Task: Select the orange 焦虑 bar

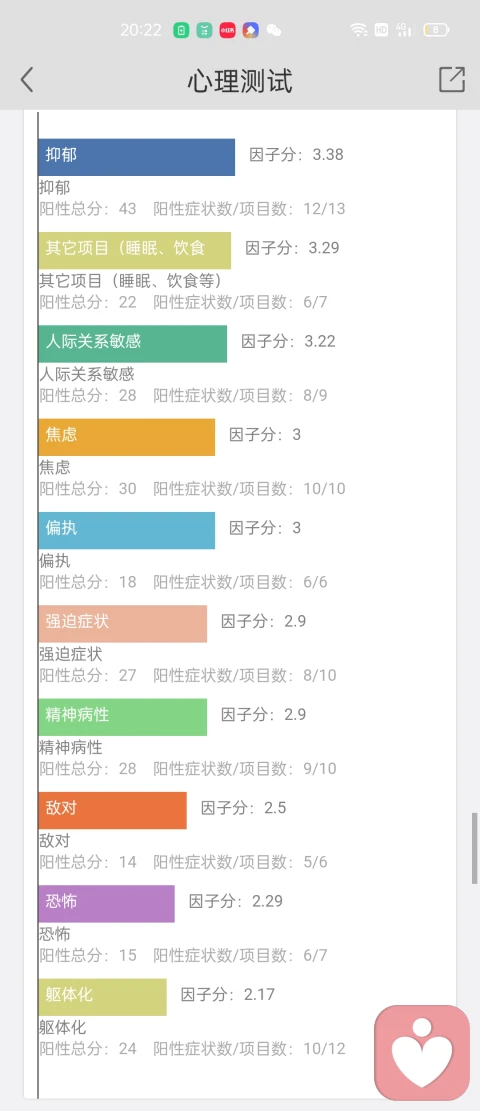Action: point(127,437)
